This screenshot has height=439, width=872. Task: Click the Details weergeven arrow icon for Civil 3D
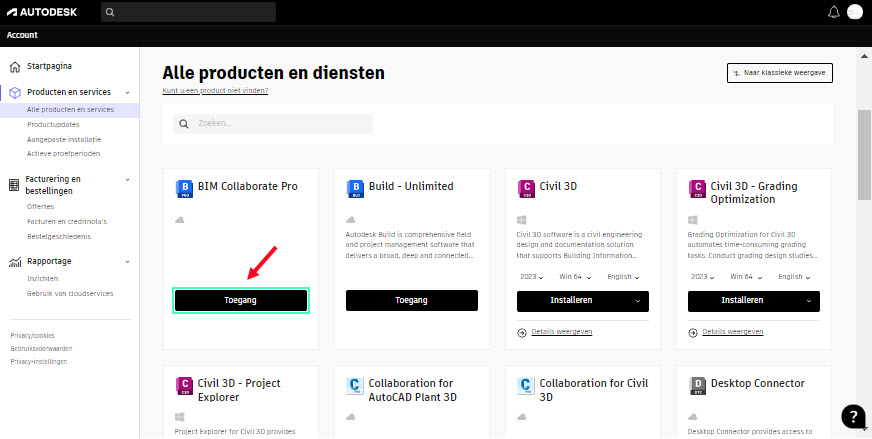[x=522, y=332]
